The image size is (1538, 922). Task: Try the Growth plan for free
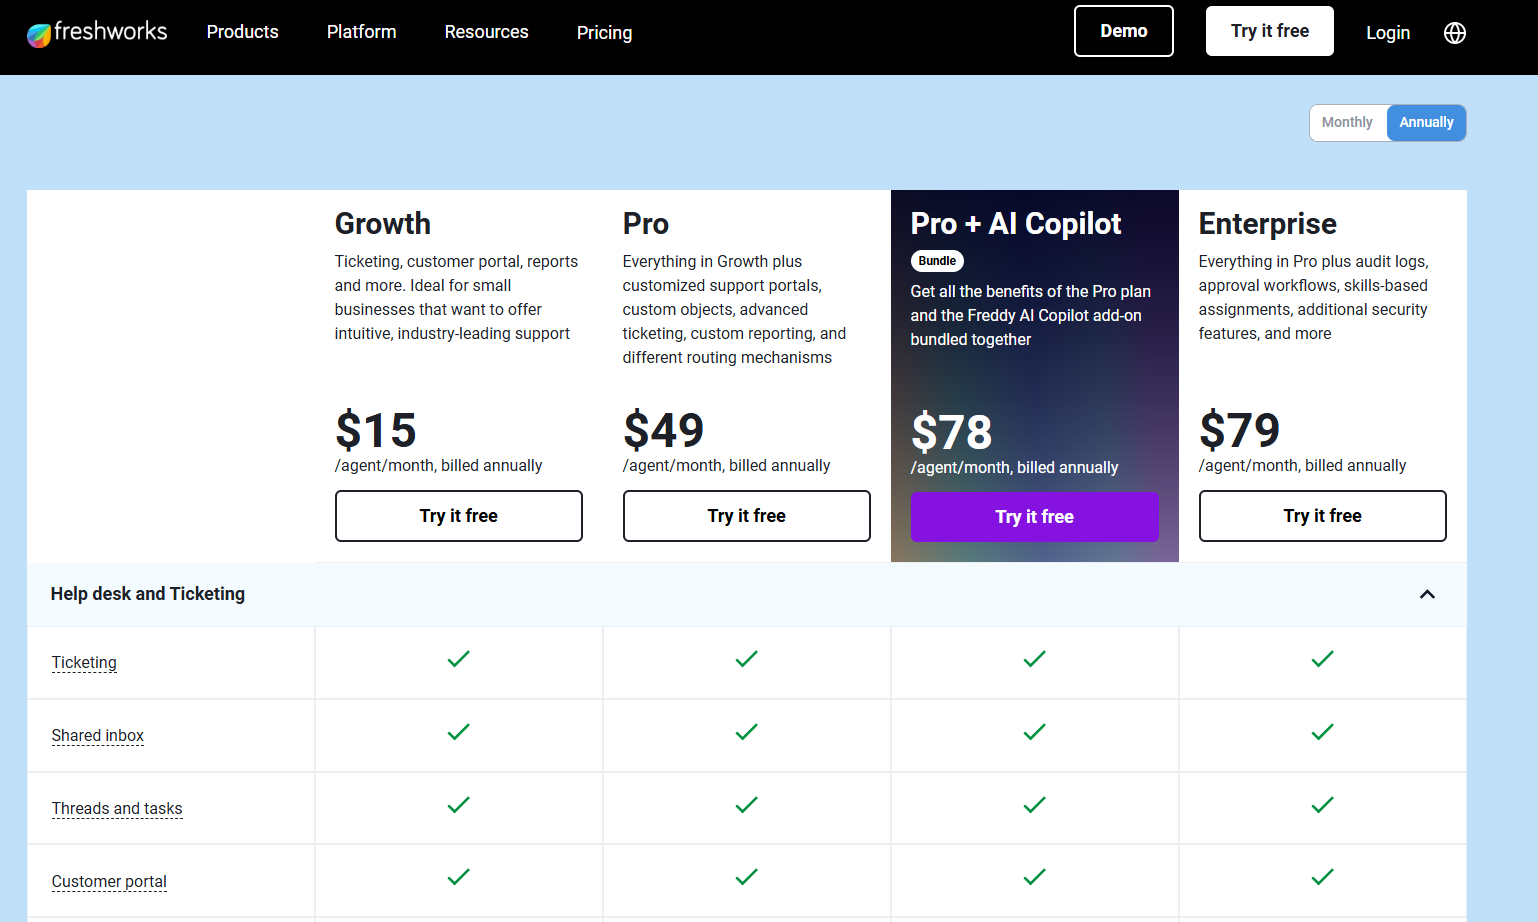(459, 516)
